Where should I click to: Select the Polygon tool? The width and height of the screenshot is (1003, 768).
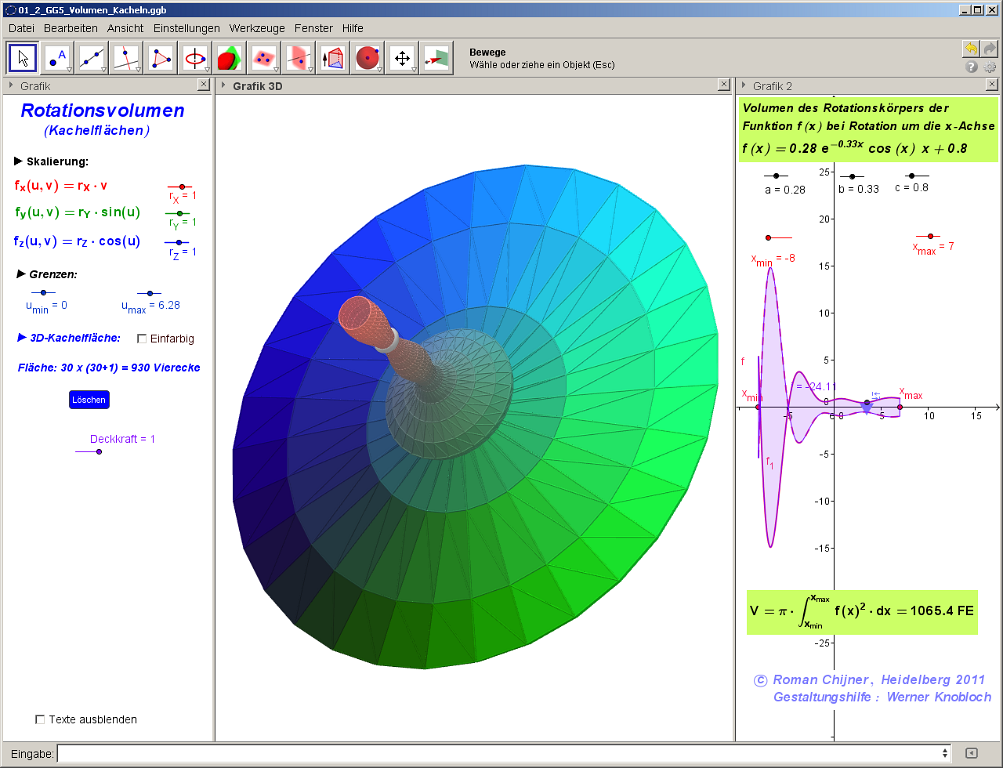click(161, 58)
